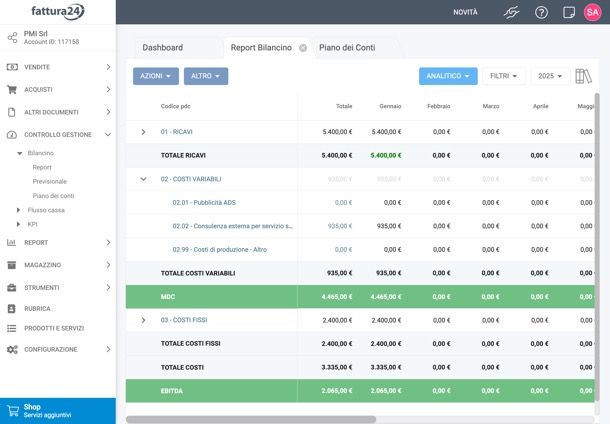Screen dimensions: 610x424
Task: Click the Vendite banknote icon
Action: (x=12, y=67)
